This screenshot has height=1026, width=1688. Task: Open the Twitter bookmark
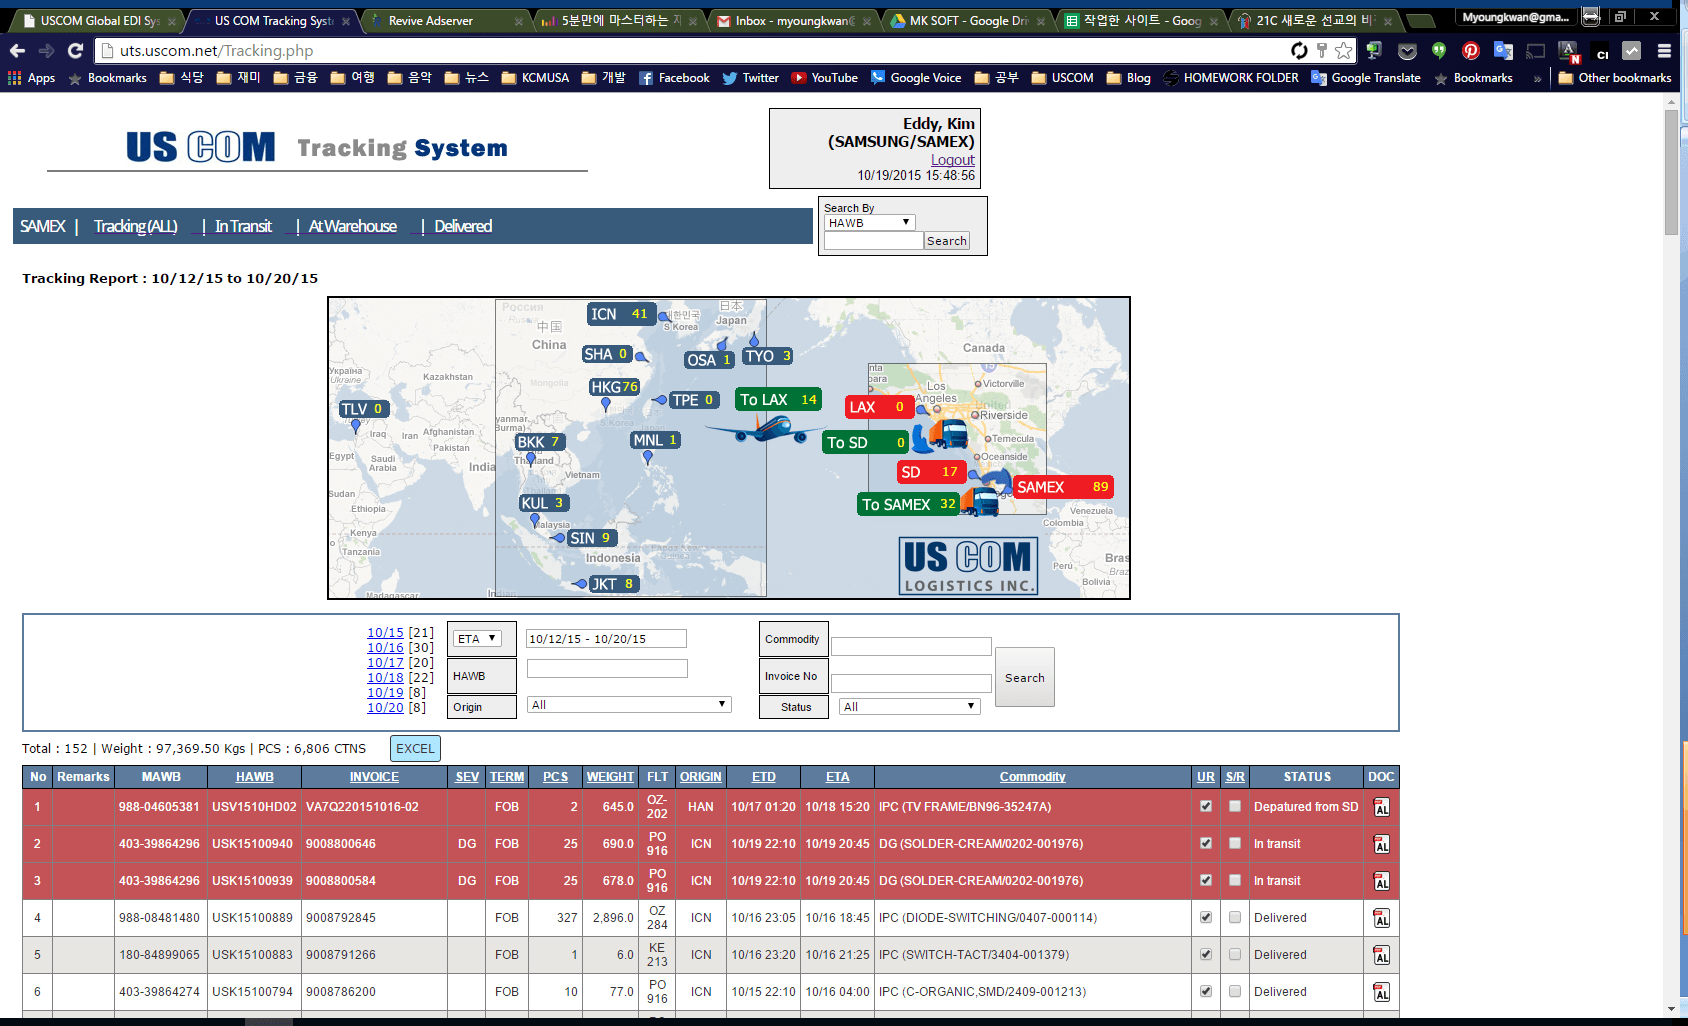pyautogui.click(x=750, y=78)
